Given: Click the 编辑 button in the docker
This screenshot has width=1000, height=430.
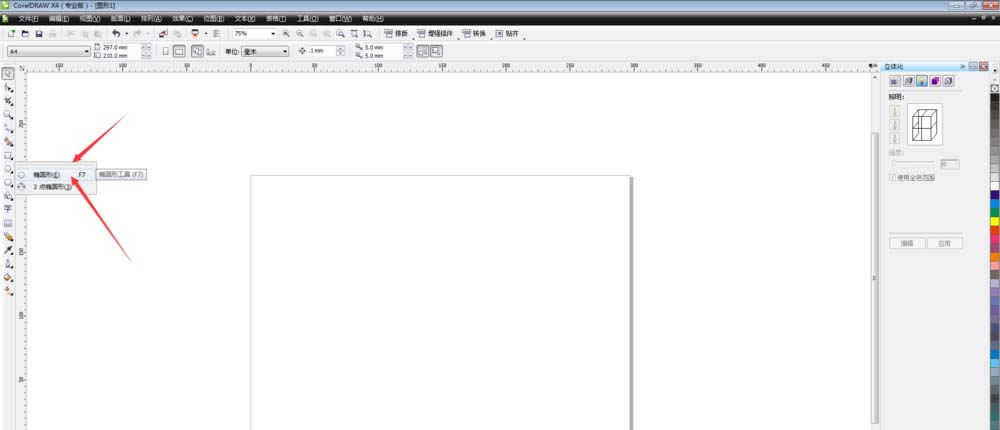Looking at the screenshot, I should 907,243.
